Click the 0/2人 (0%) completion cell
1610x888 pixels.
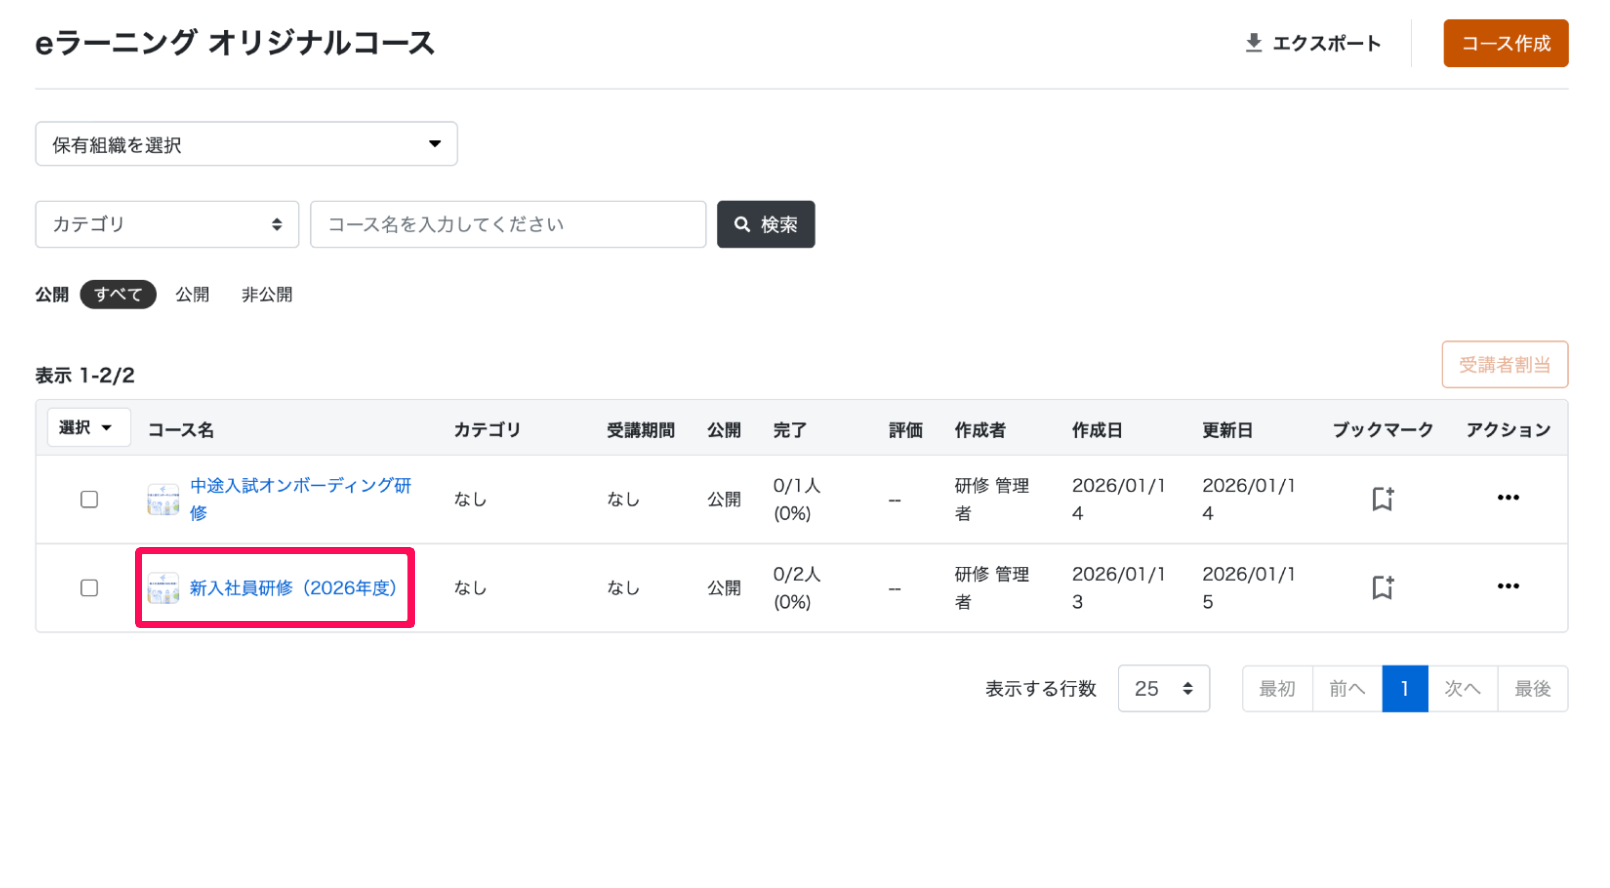pos(797,588)
